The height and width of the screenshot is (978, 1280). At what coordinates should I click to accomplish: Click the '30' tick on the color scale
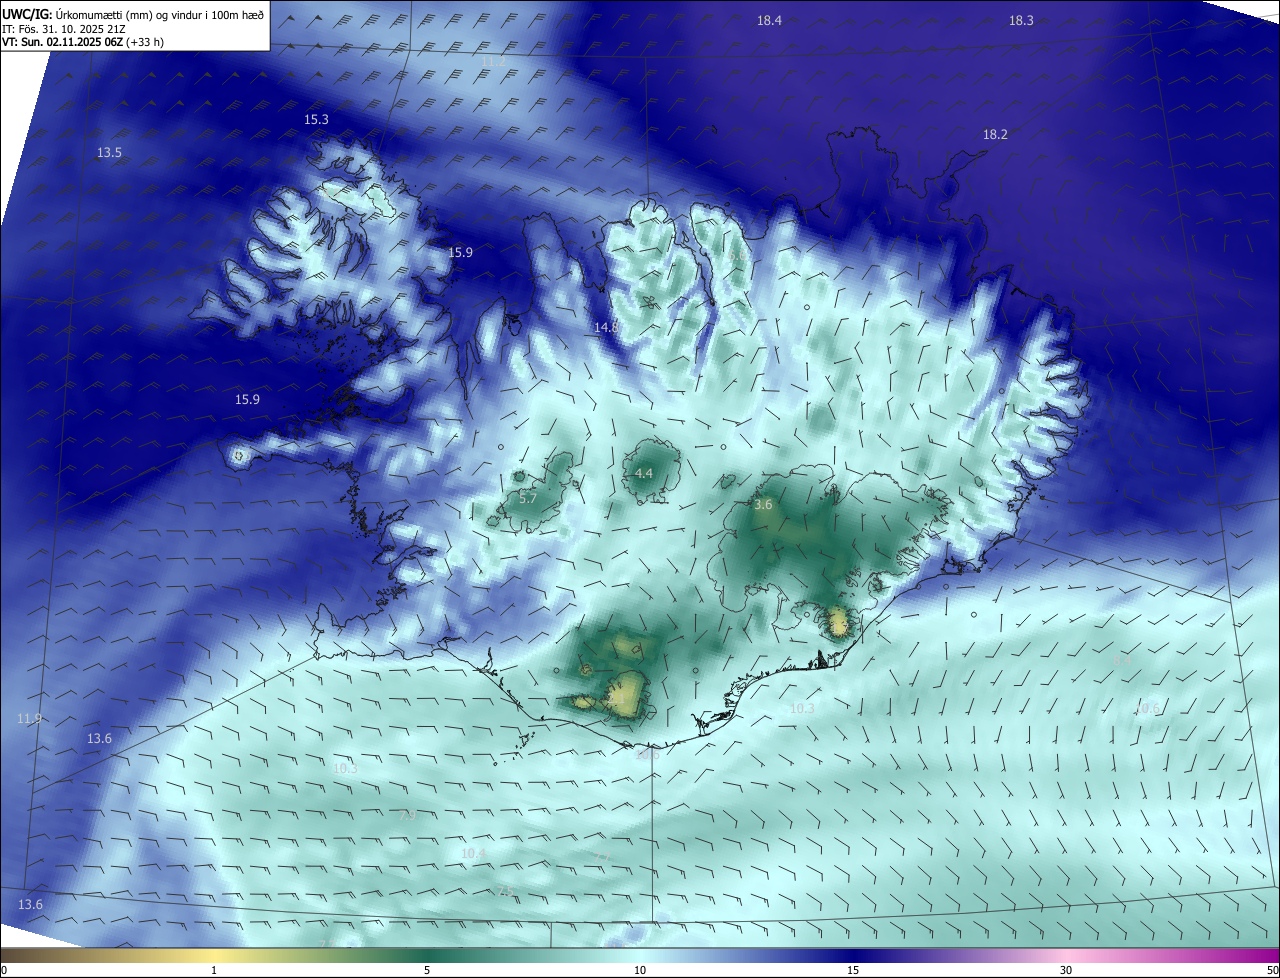point(1066,970)
